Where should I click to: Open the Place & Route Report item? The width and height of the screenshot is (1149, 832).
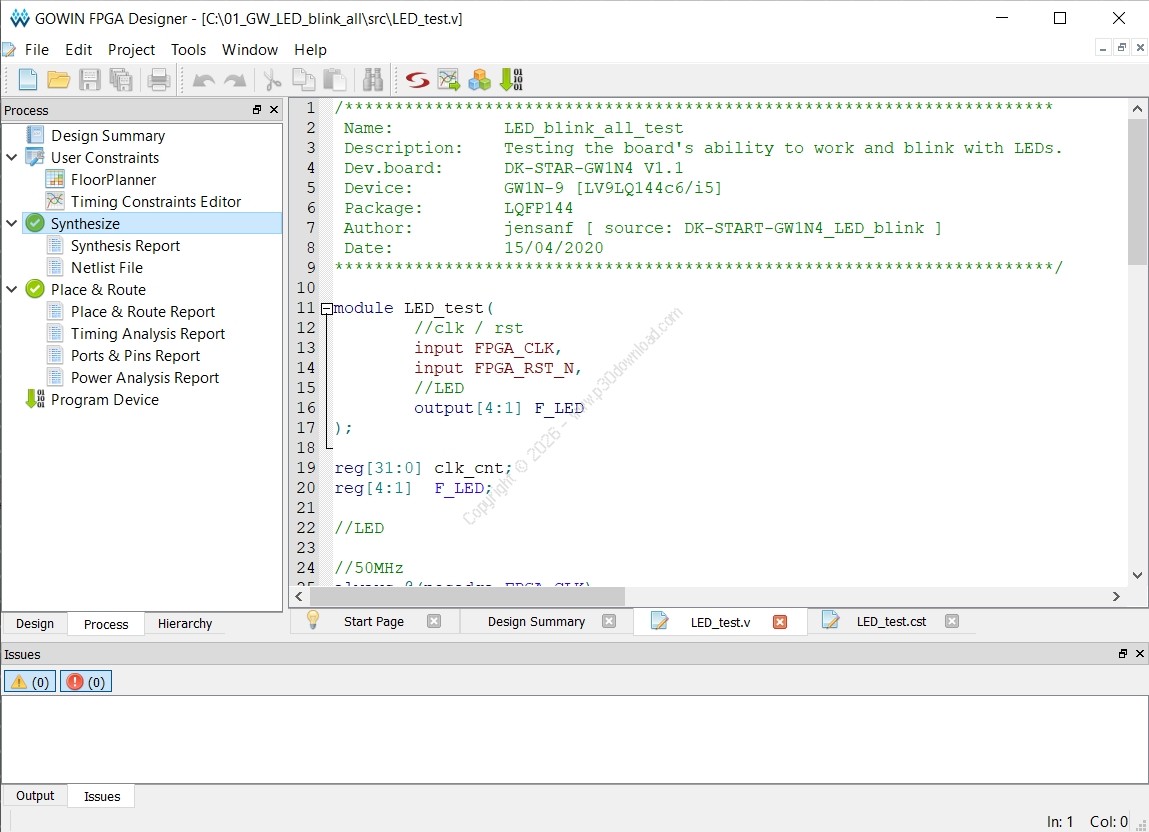143,312
